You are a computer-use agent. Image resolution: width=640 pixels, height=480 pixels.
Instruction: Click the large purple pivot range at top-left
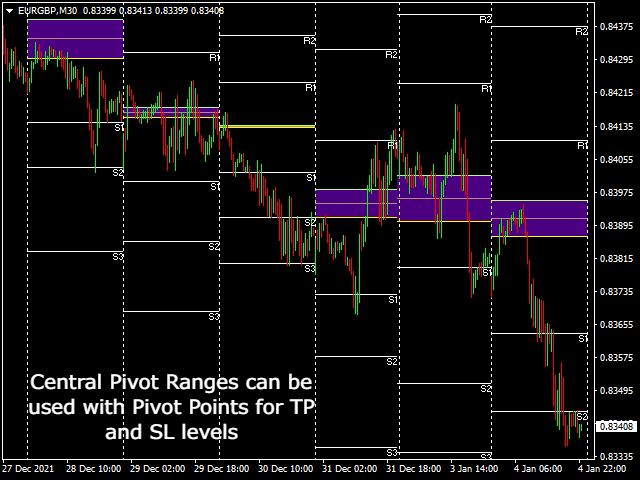pos(75,39)
